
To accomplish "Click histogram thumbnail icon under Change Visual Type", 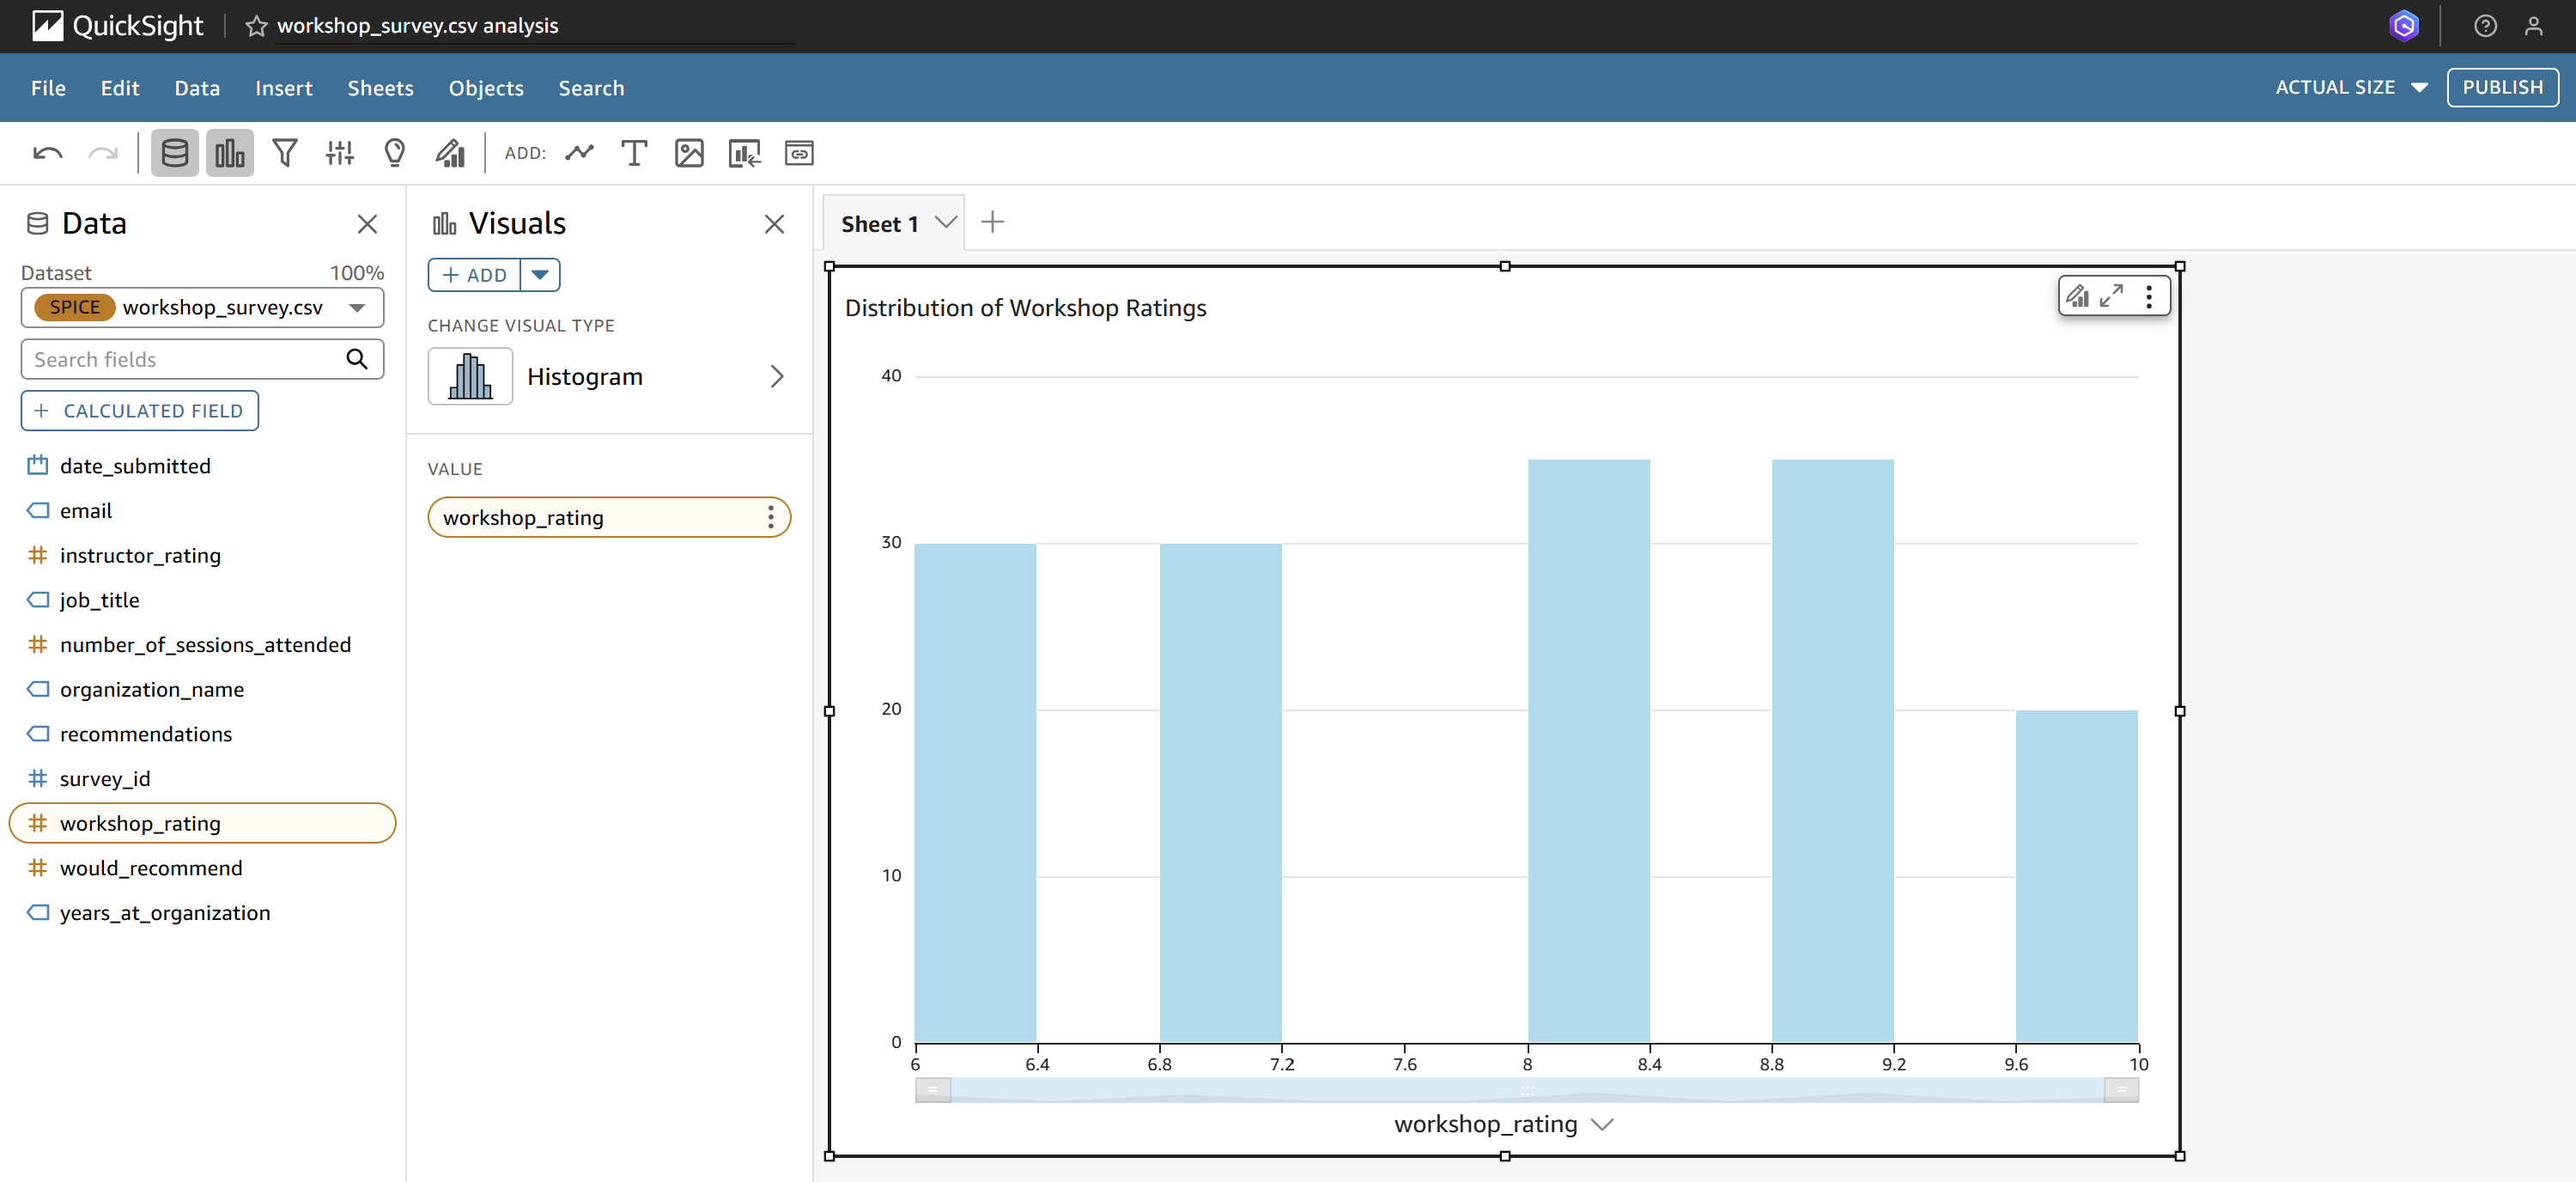I will coord(470,376).
